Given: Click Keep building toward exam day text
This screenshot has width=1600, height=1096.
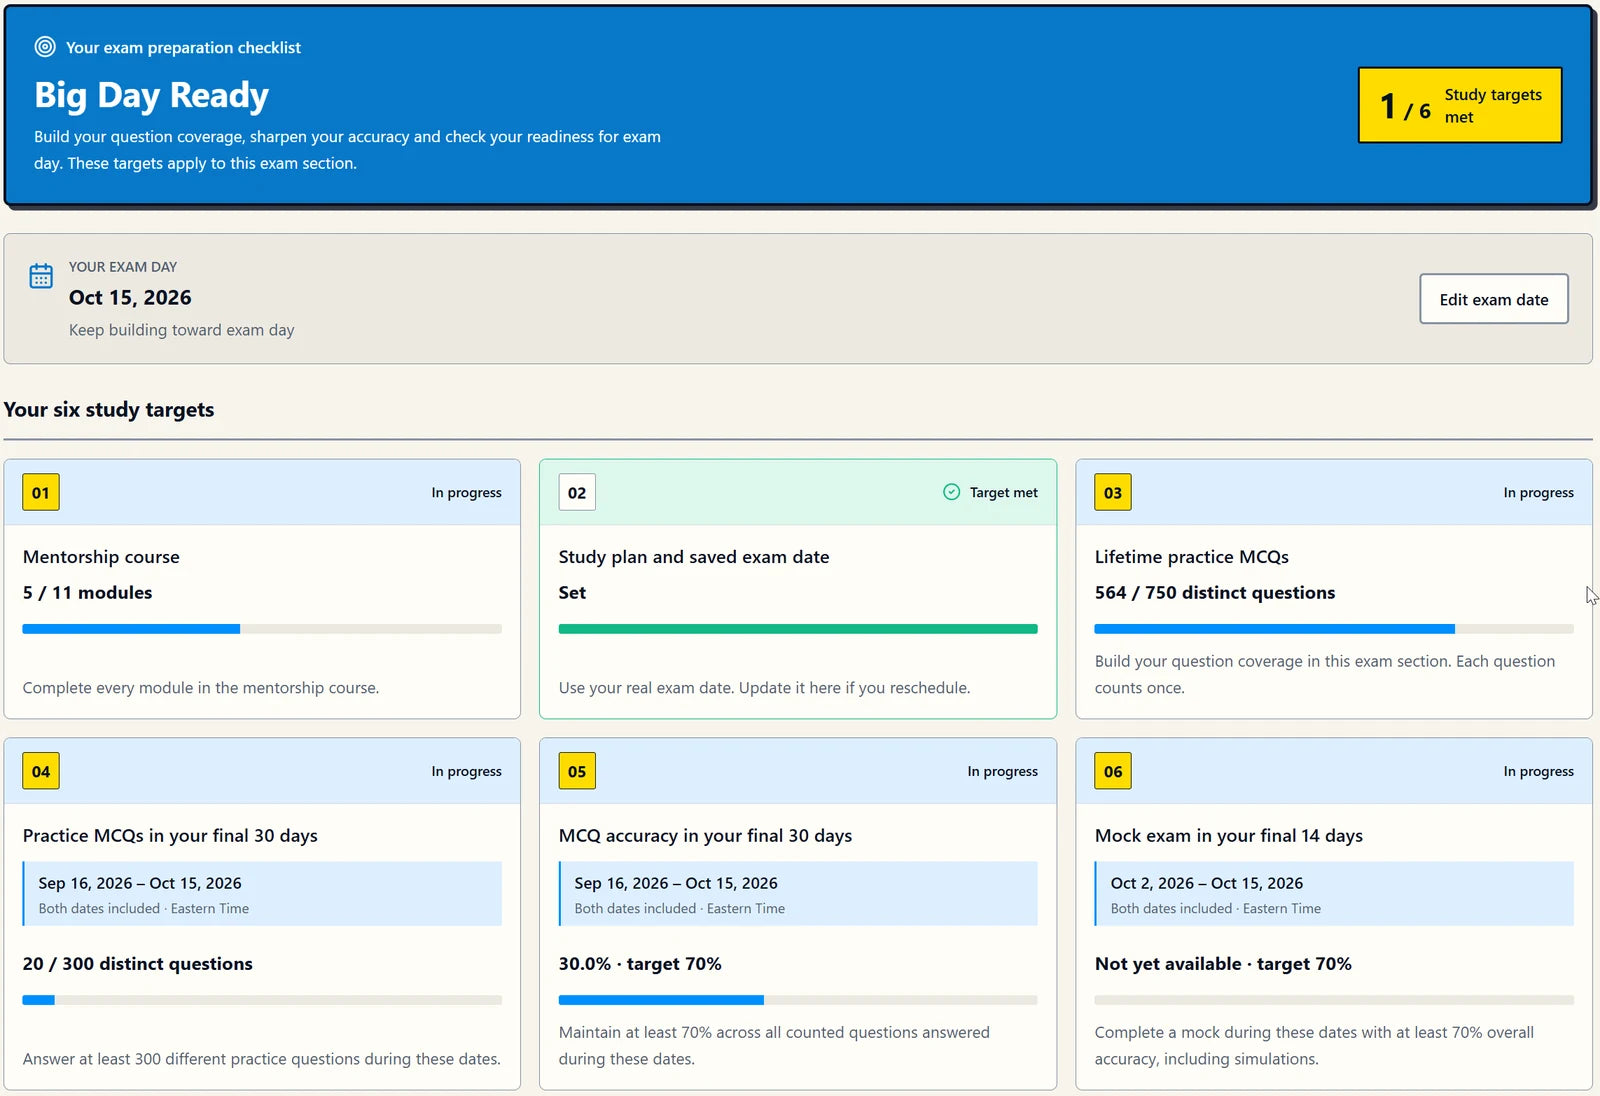Looking at the screenshot, I should pyautogui.click(x=182, y=330).
